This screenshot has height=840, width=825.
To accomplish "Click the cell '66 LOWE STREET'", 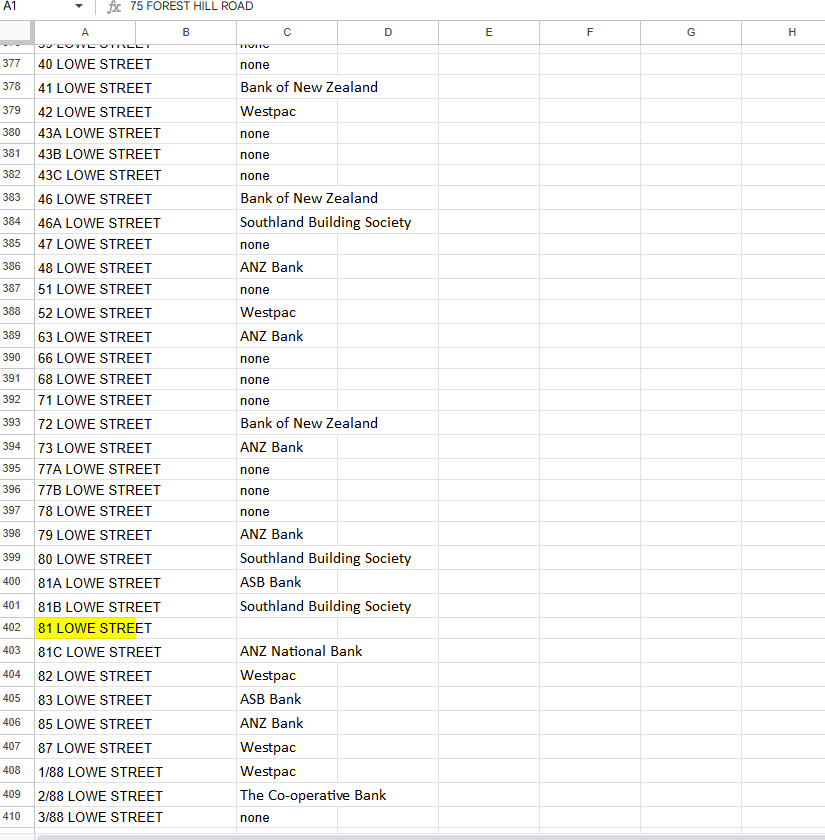I will pyautogui.click(x=85, y=358).
